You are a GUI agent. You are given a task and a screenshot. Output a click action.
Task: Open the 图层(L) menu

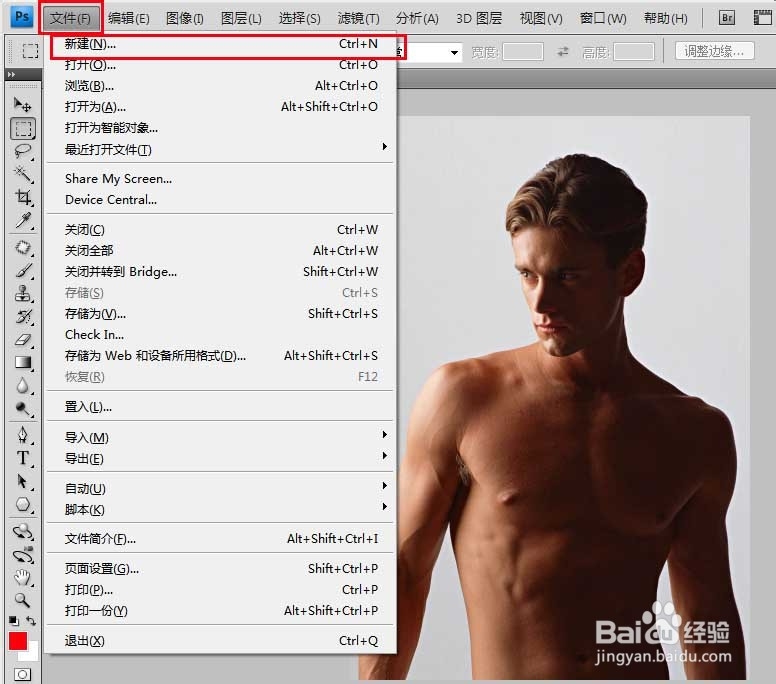pos(241,18)
